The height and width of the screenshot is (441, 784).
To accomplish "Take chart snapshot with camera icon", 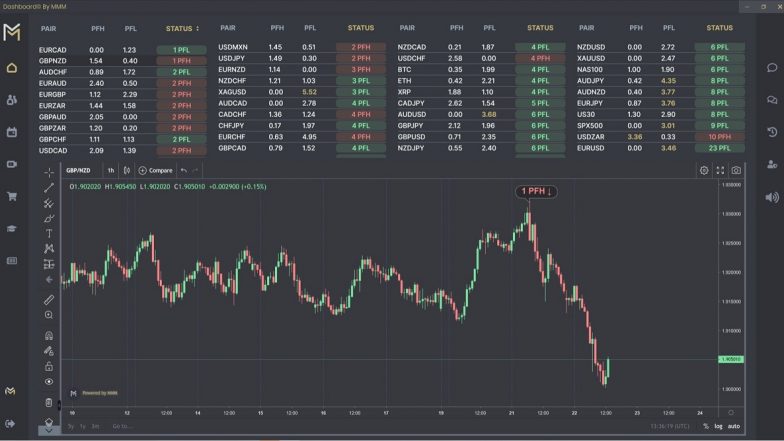I will [736, 170].
